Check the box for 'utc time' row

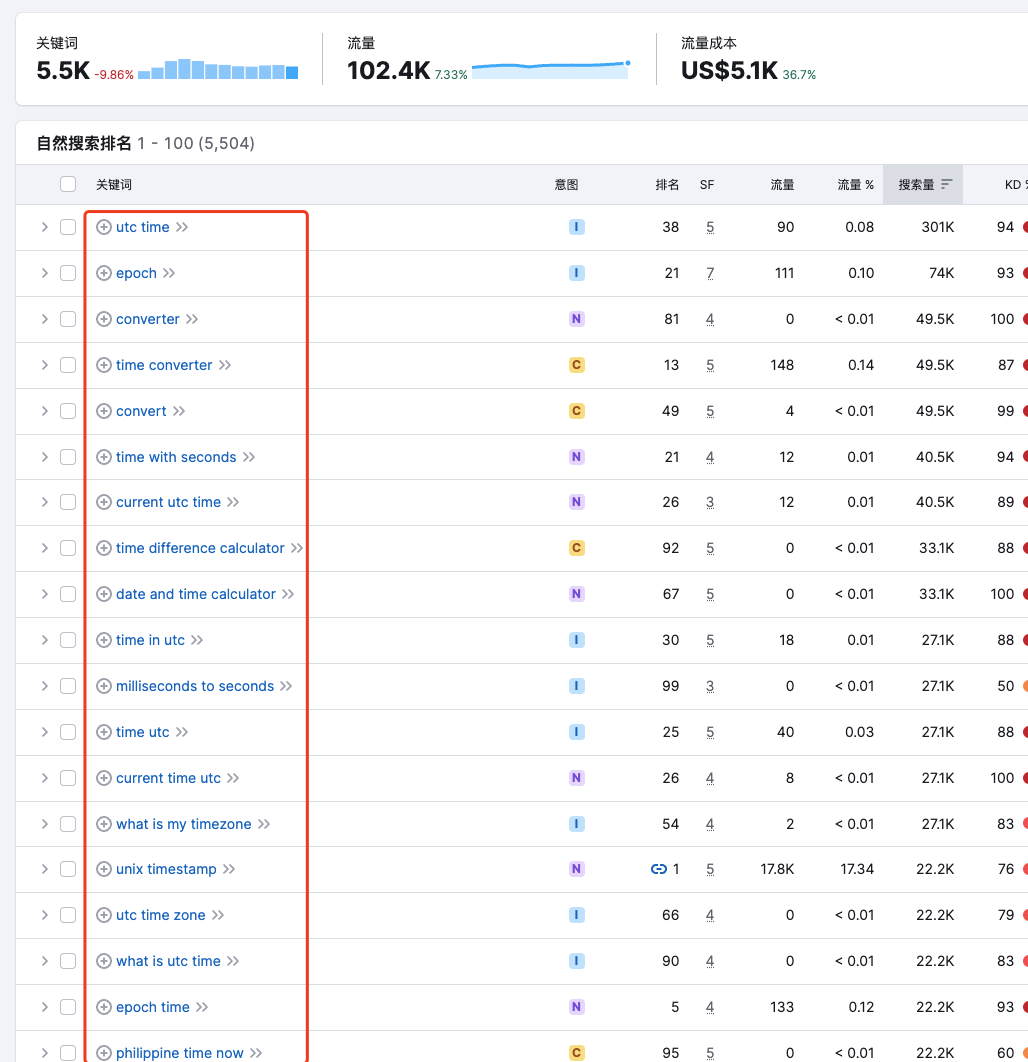pos(68,227)
